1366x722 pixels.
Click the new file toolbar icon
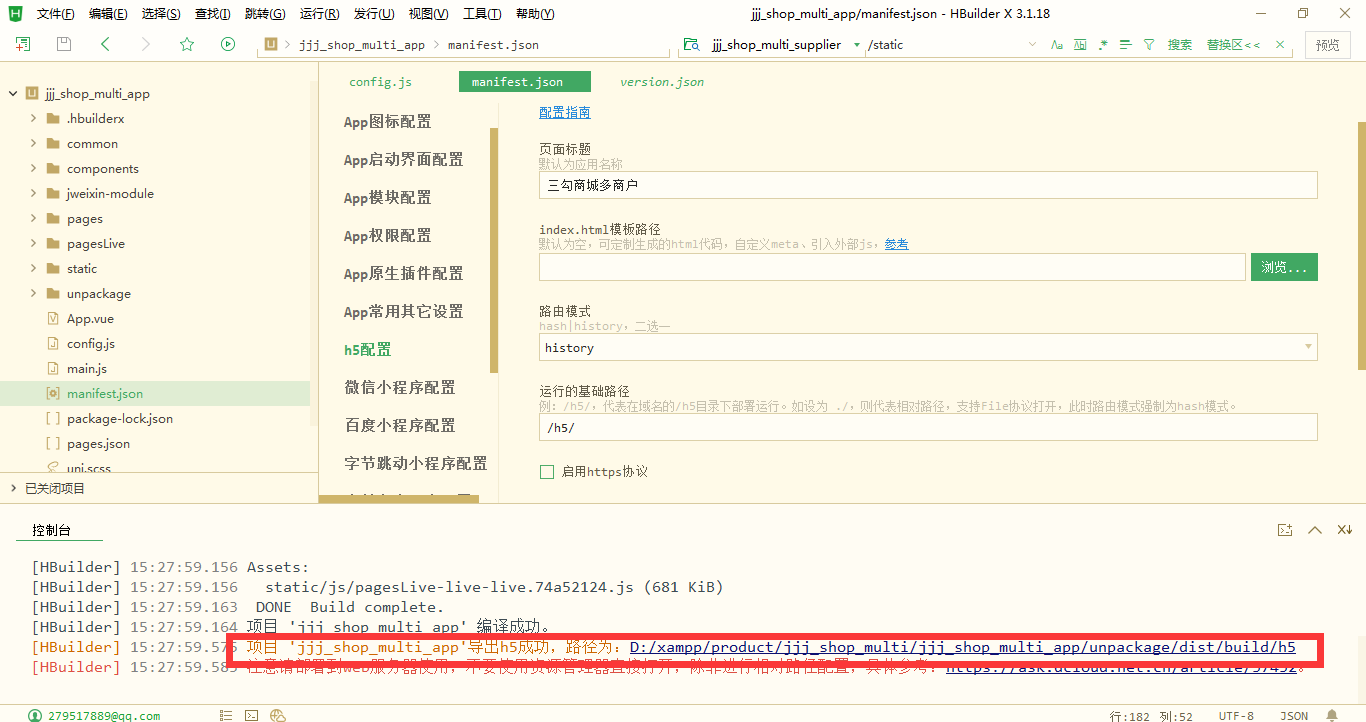[23, 44]
